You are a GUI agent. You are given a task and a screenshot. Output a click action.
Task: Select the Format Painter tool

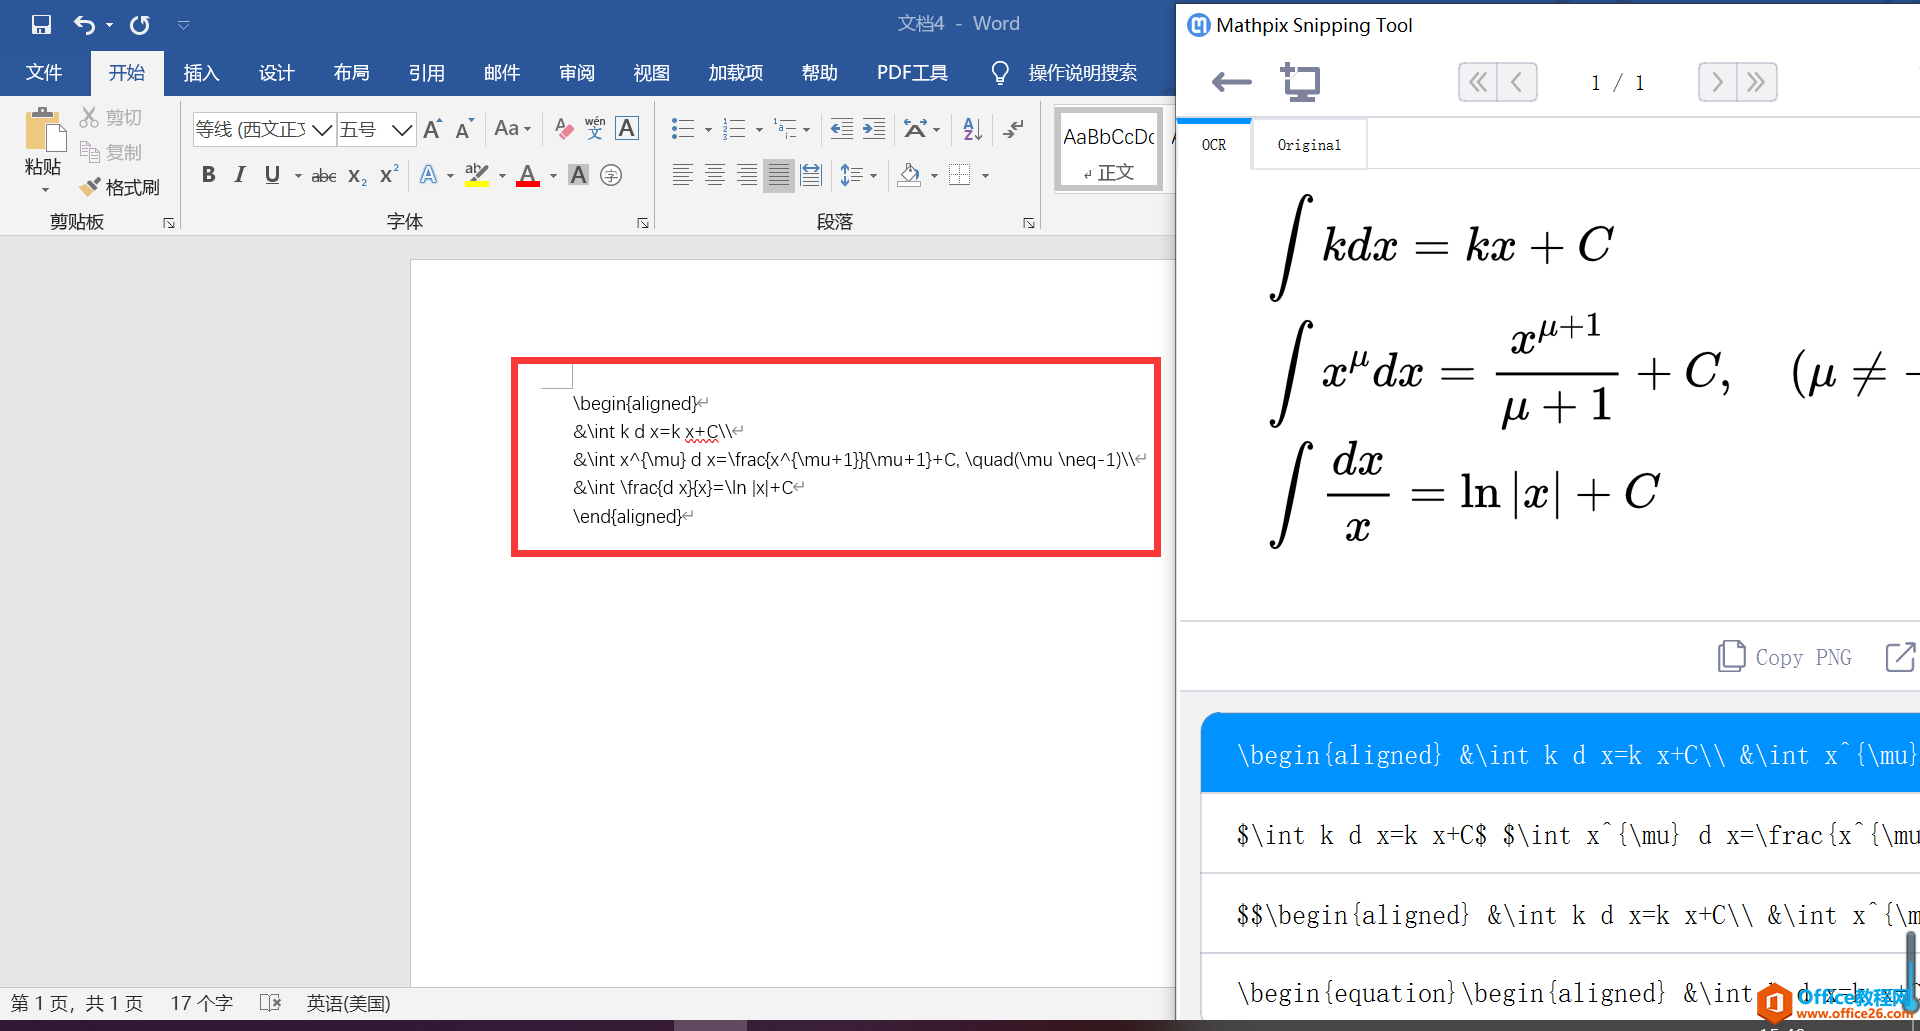point(119,187)
